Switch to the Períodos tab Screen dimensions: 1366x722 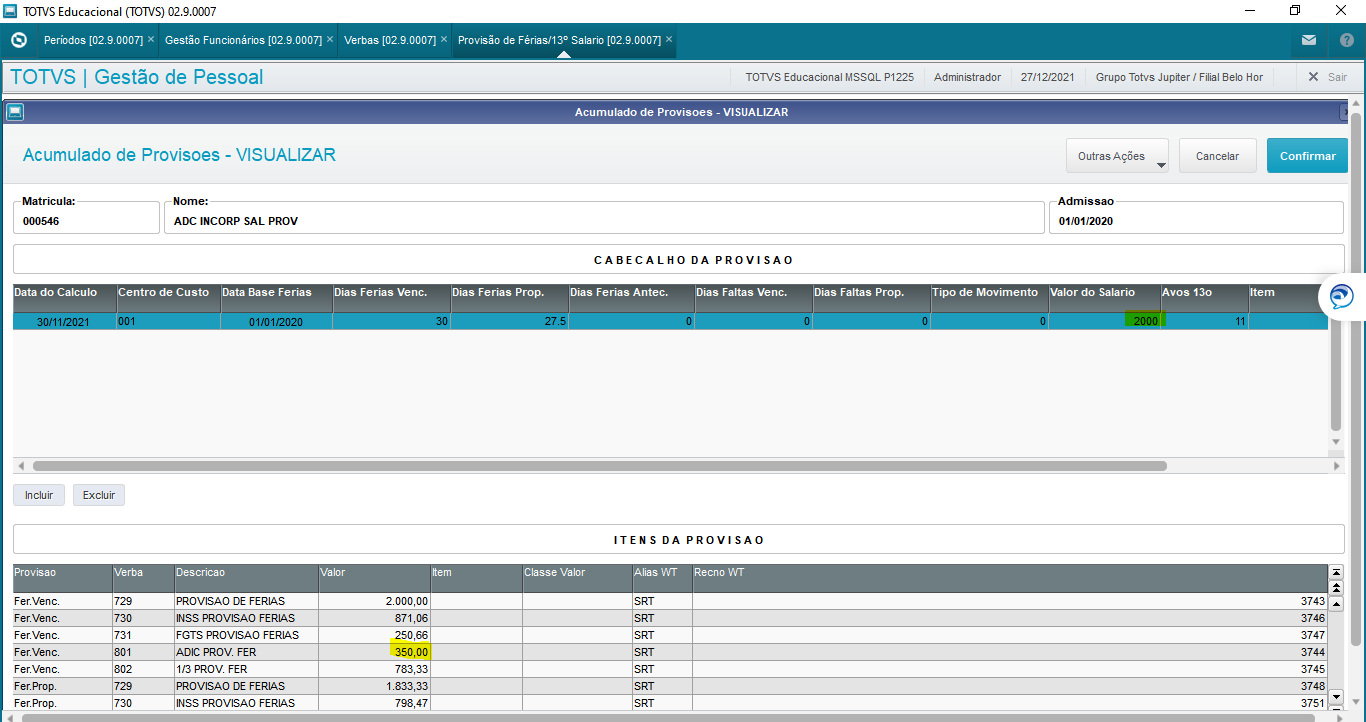[x=93, y=40]
